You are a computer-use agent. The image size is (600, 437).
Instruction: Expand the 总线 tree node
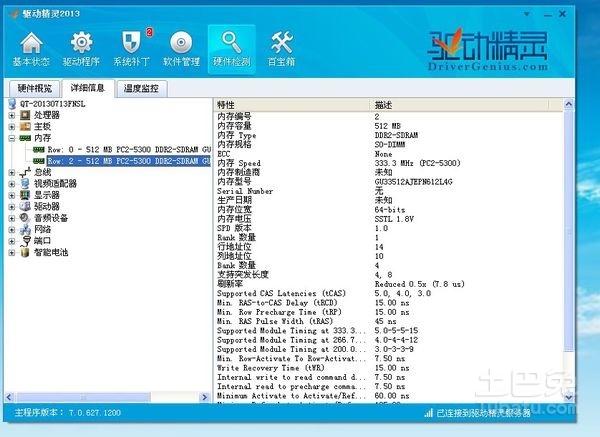coord(12,173)
